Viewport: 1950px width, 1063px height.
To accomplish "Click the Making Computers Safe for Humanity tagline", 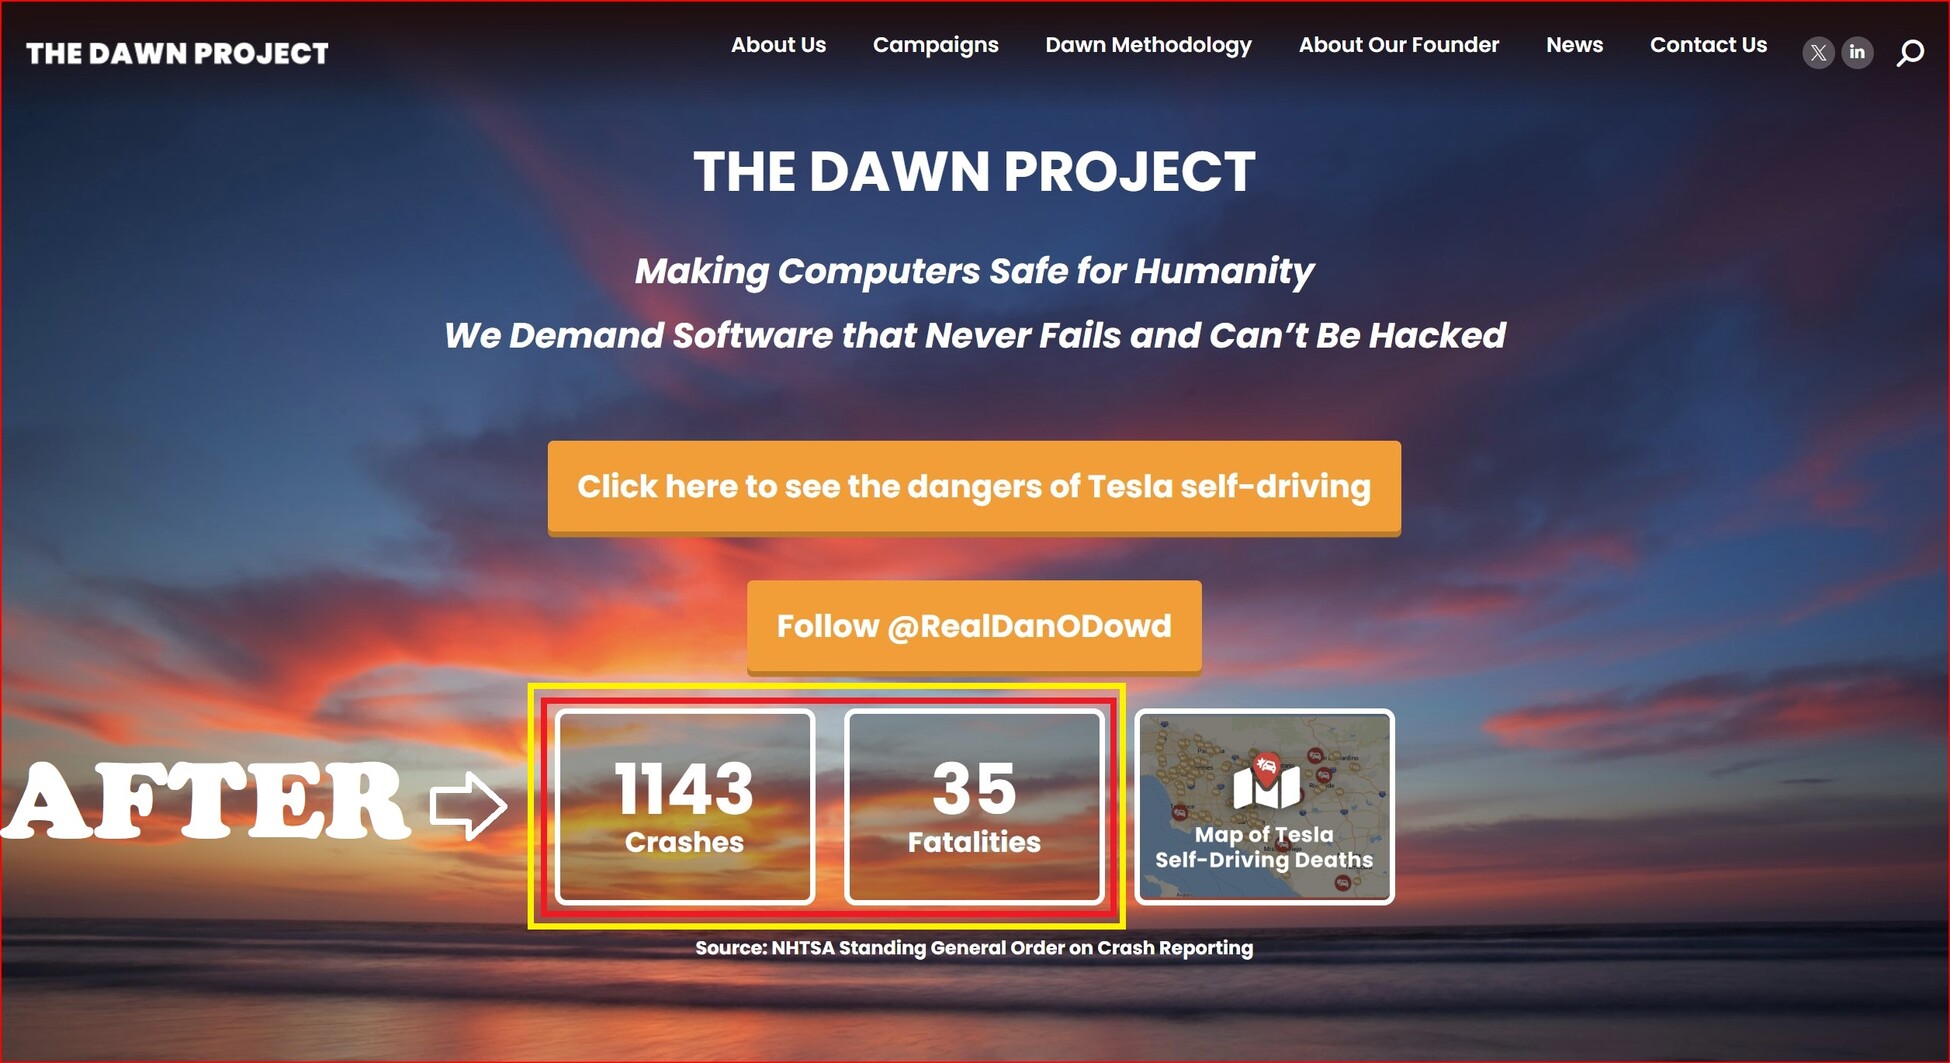I will click(x=974, y=271).
